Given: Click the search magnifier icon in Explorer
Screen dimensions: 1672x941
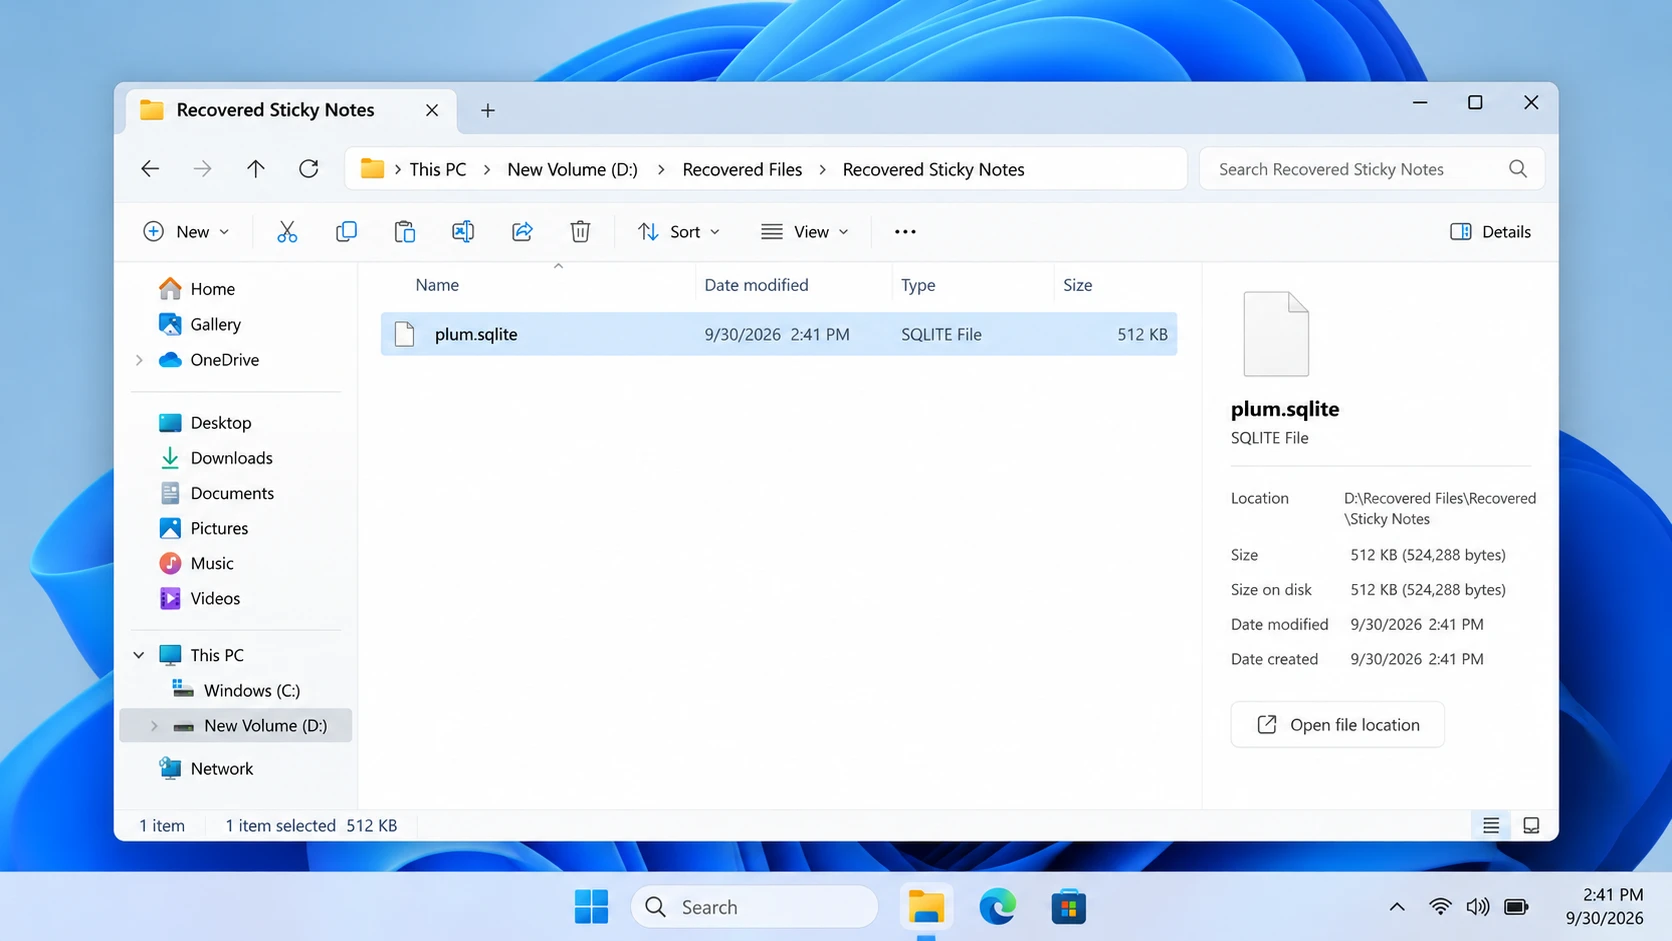Looking at the screenshot, I should click(x=1518, y=169).
